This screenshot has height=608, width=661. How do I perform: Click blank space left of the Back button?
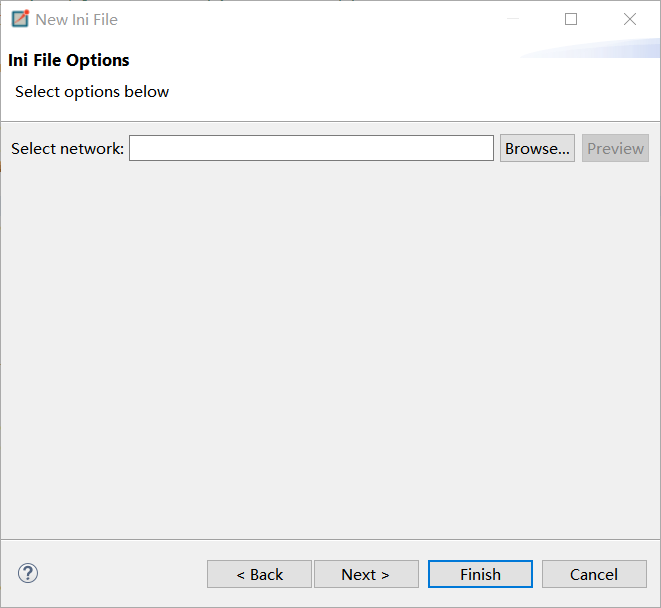[122, 573]
